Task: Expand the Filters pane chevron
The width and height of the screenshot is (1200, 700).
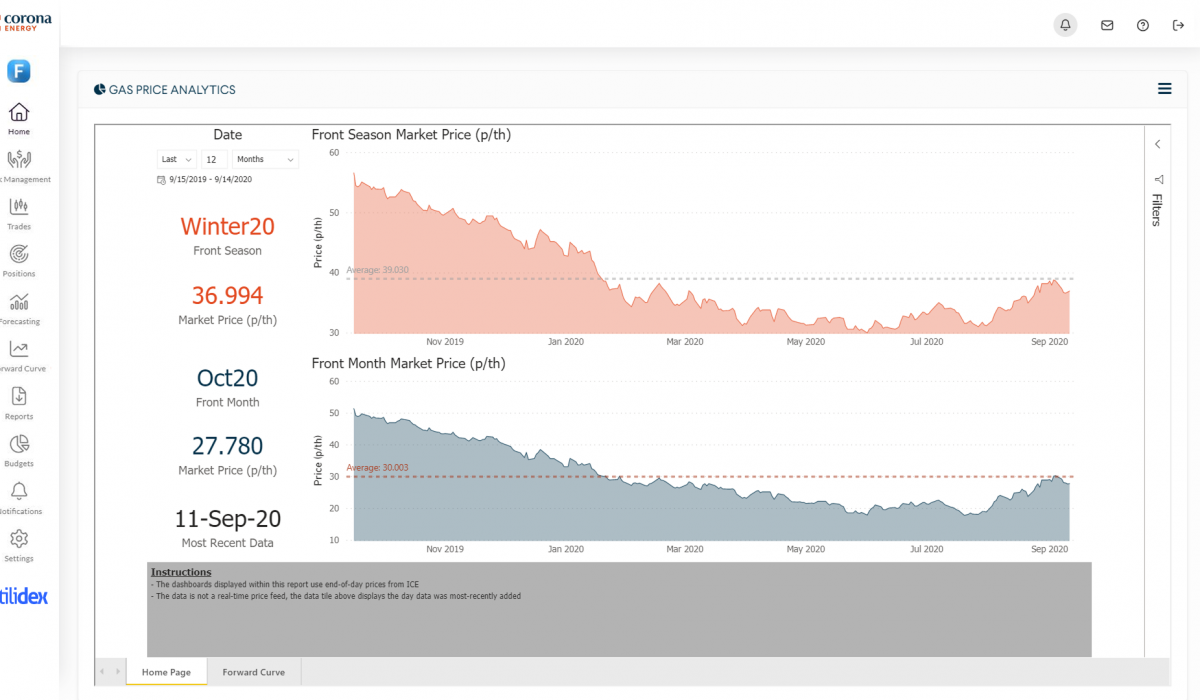Action: pyautogui.click(x=1157, y=144)
